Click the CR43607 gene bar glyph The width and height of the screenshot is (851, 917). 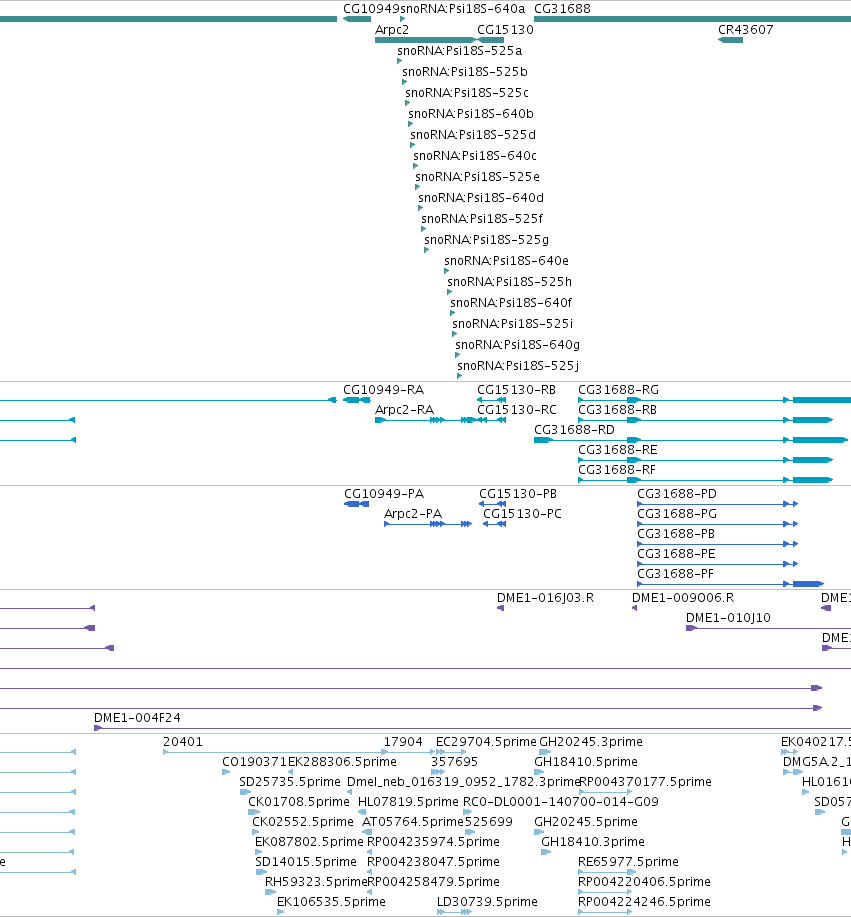tap(731, 40)
